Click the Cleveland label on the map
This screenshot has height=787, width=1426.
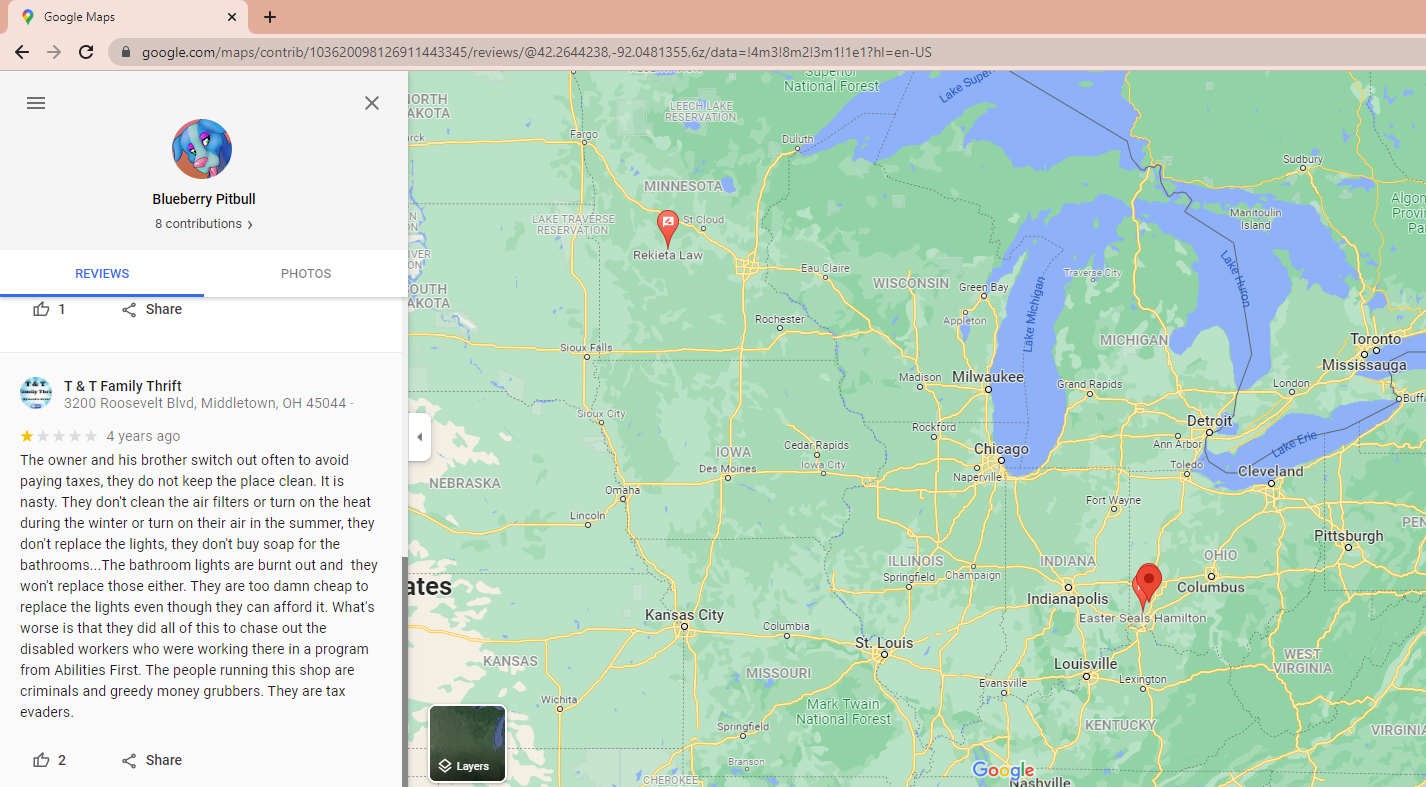click(1270, 471)
